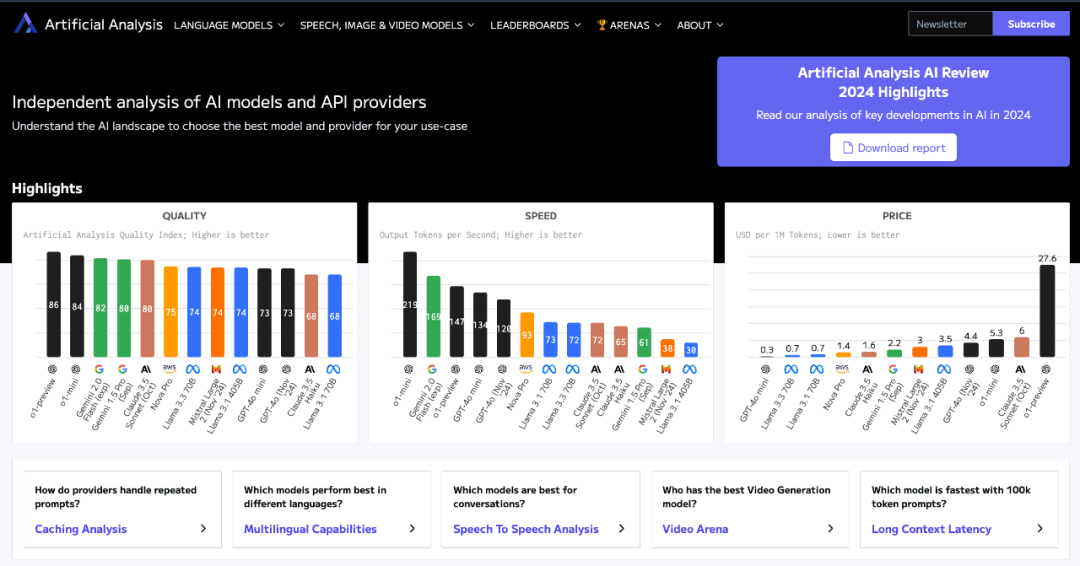Open the Multilingual Capabilities link
Viewport: 1080px width, 566px height.
310,529
